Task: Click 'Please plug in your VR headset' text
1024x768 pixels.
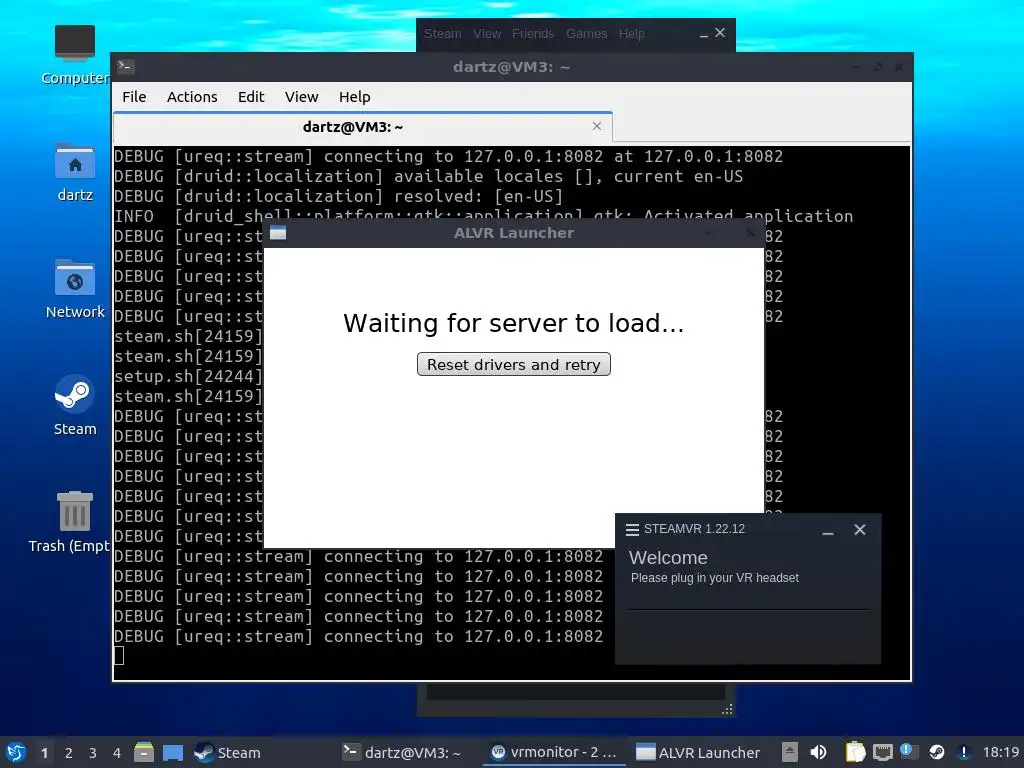Action: [x=714, y=578]
